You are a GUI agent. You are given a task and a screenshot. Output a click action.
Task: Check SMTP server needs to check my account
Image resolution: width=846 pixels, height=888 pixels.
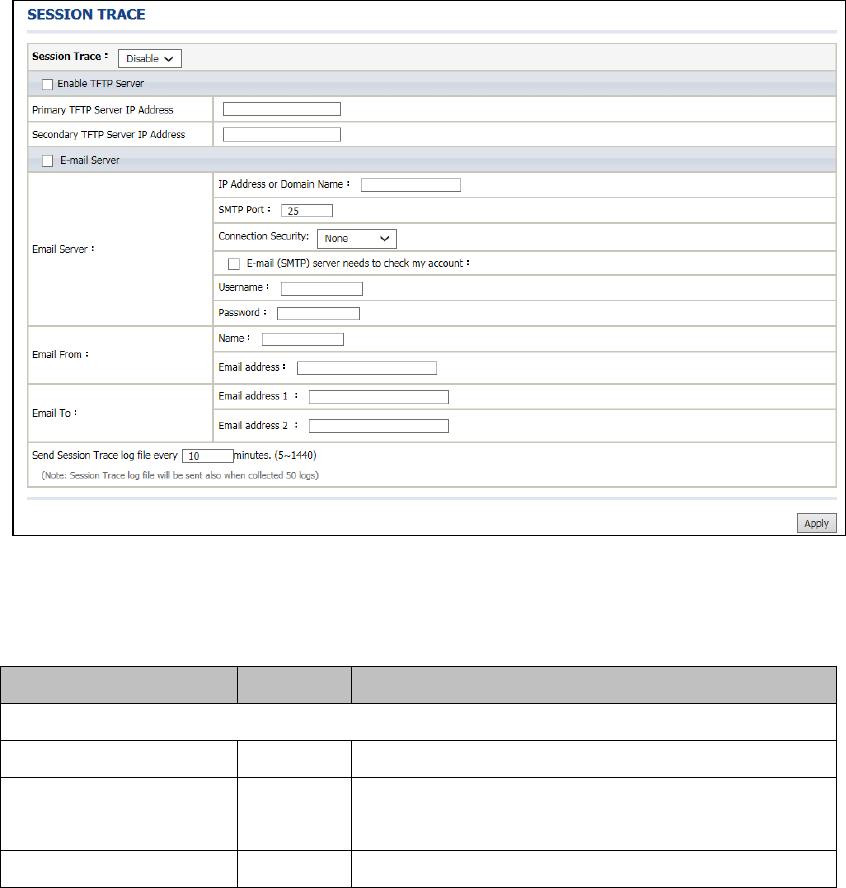pos(234,264)
